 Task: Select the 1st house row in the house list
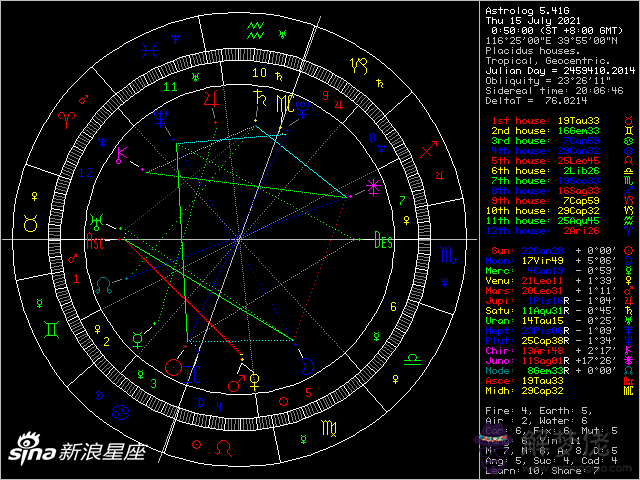550,121
